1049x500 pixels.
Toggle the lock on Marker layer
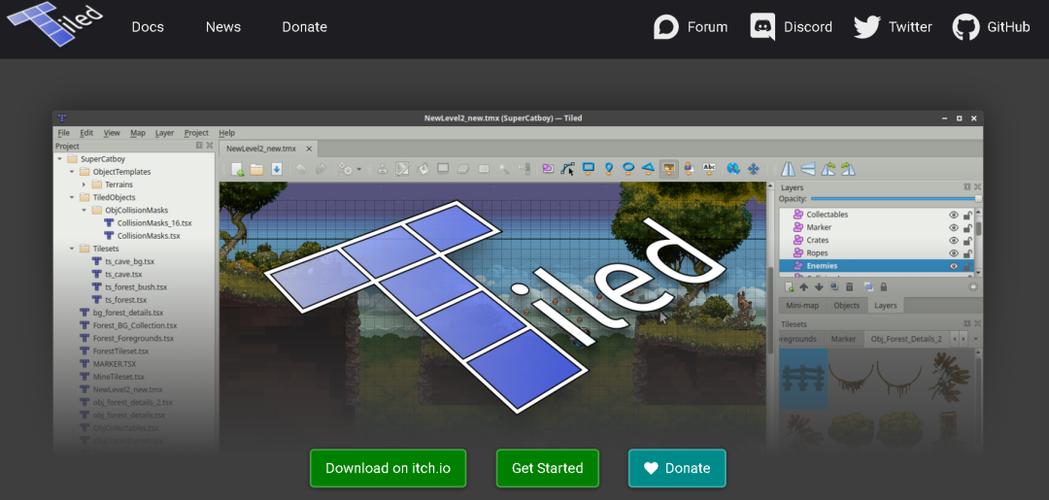point(967,228)
